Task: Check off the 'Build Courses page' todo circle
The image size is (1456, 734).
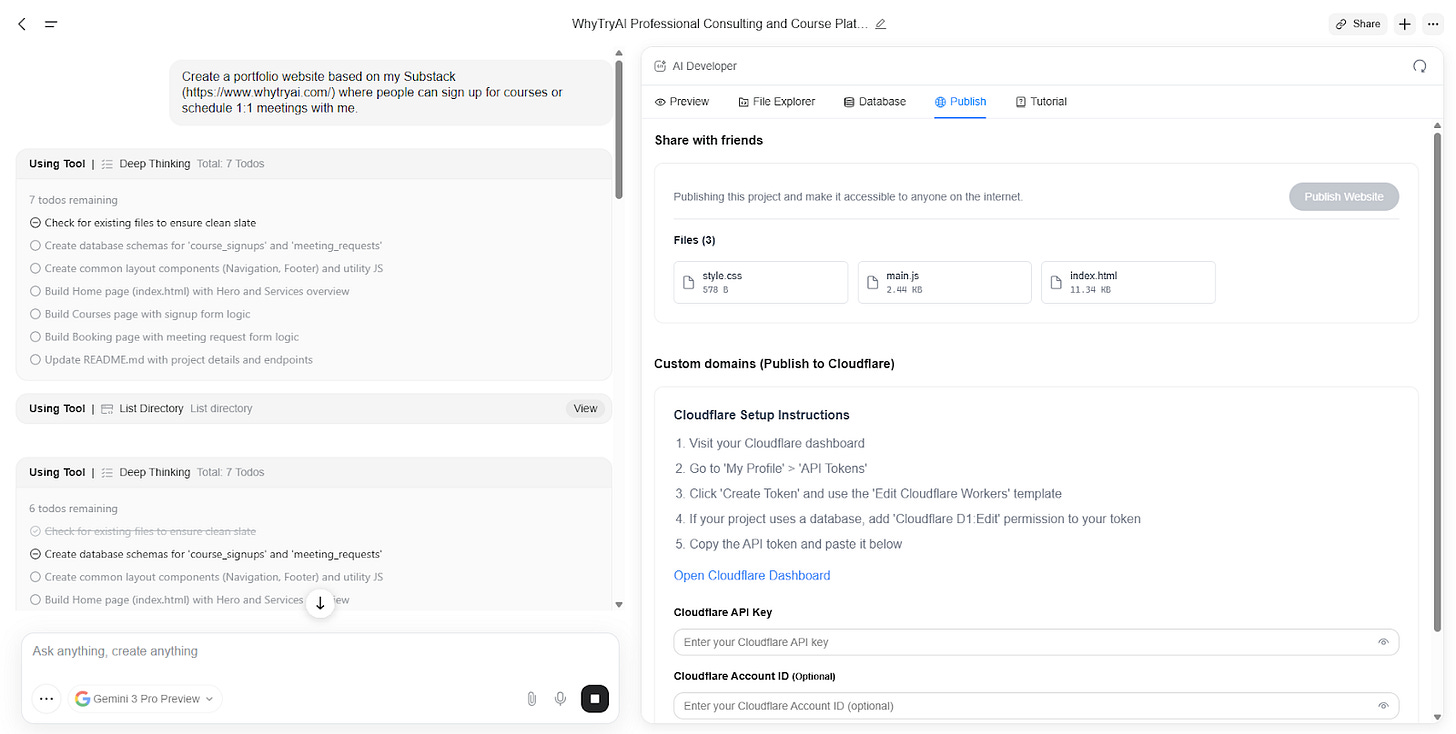Action: (x=35, y=313)
